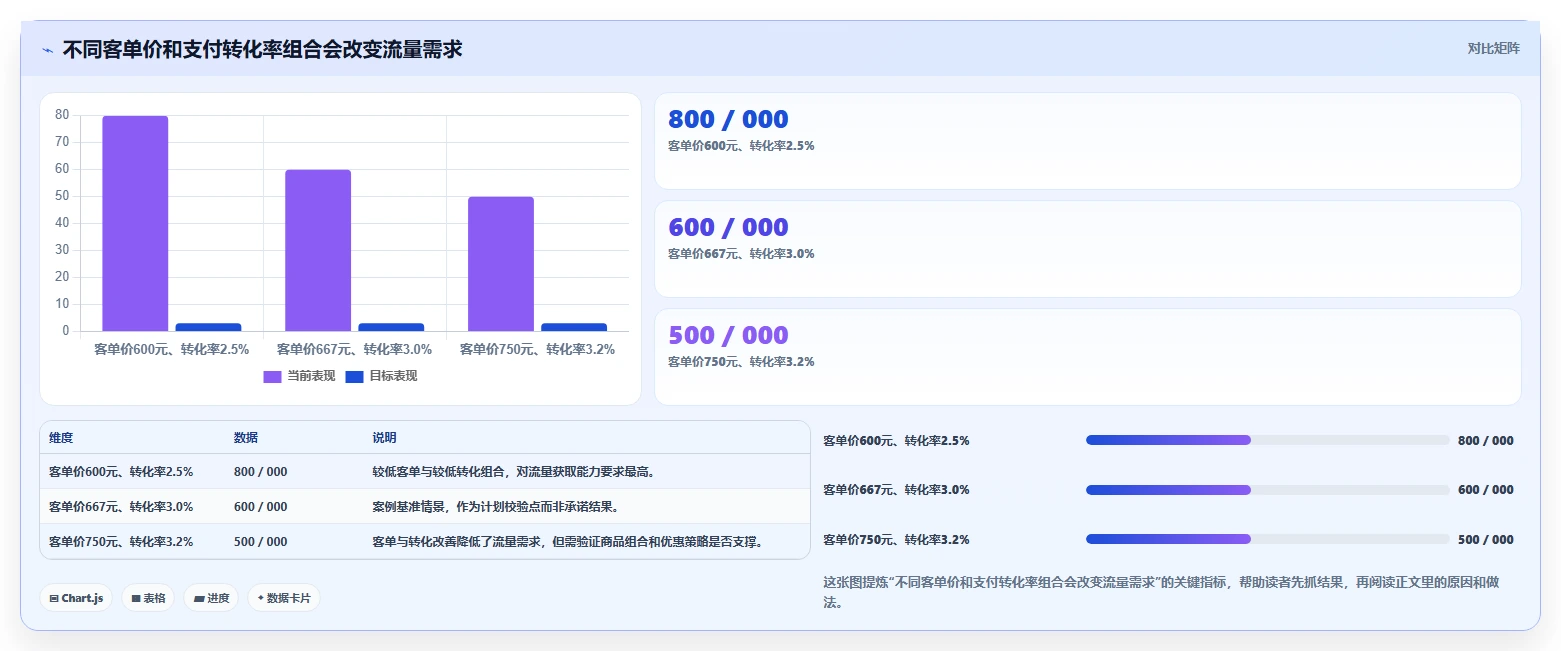
Task: Click table cell 客单价750元、转化率3.2%
Action: pos(121,542)
